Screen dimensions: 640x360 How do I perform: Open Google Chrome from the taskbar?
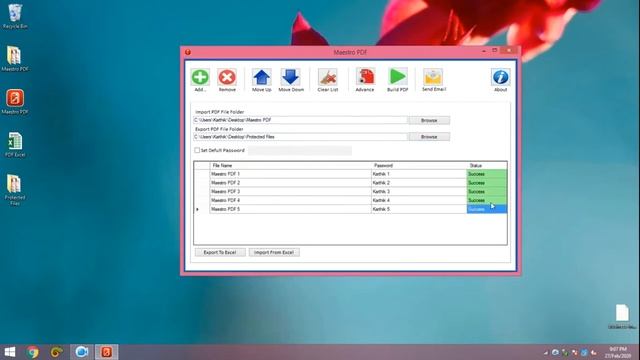coord(33,352)
